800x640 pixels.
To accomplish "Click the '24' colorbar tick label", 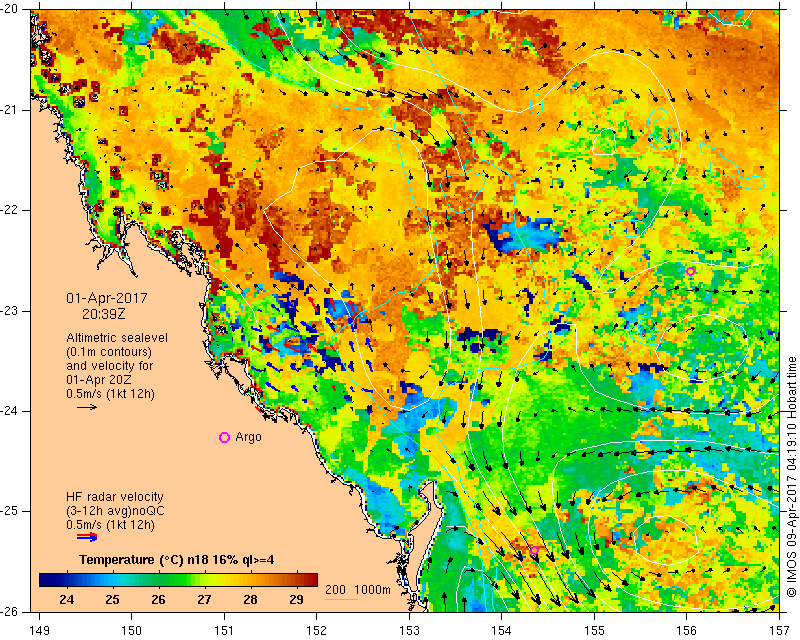I will 66,599.
